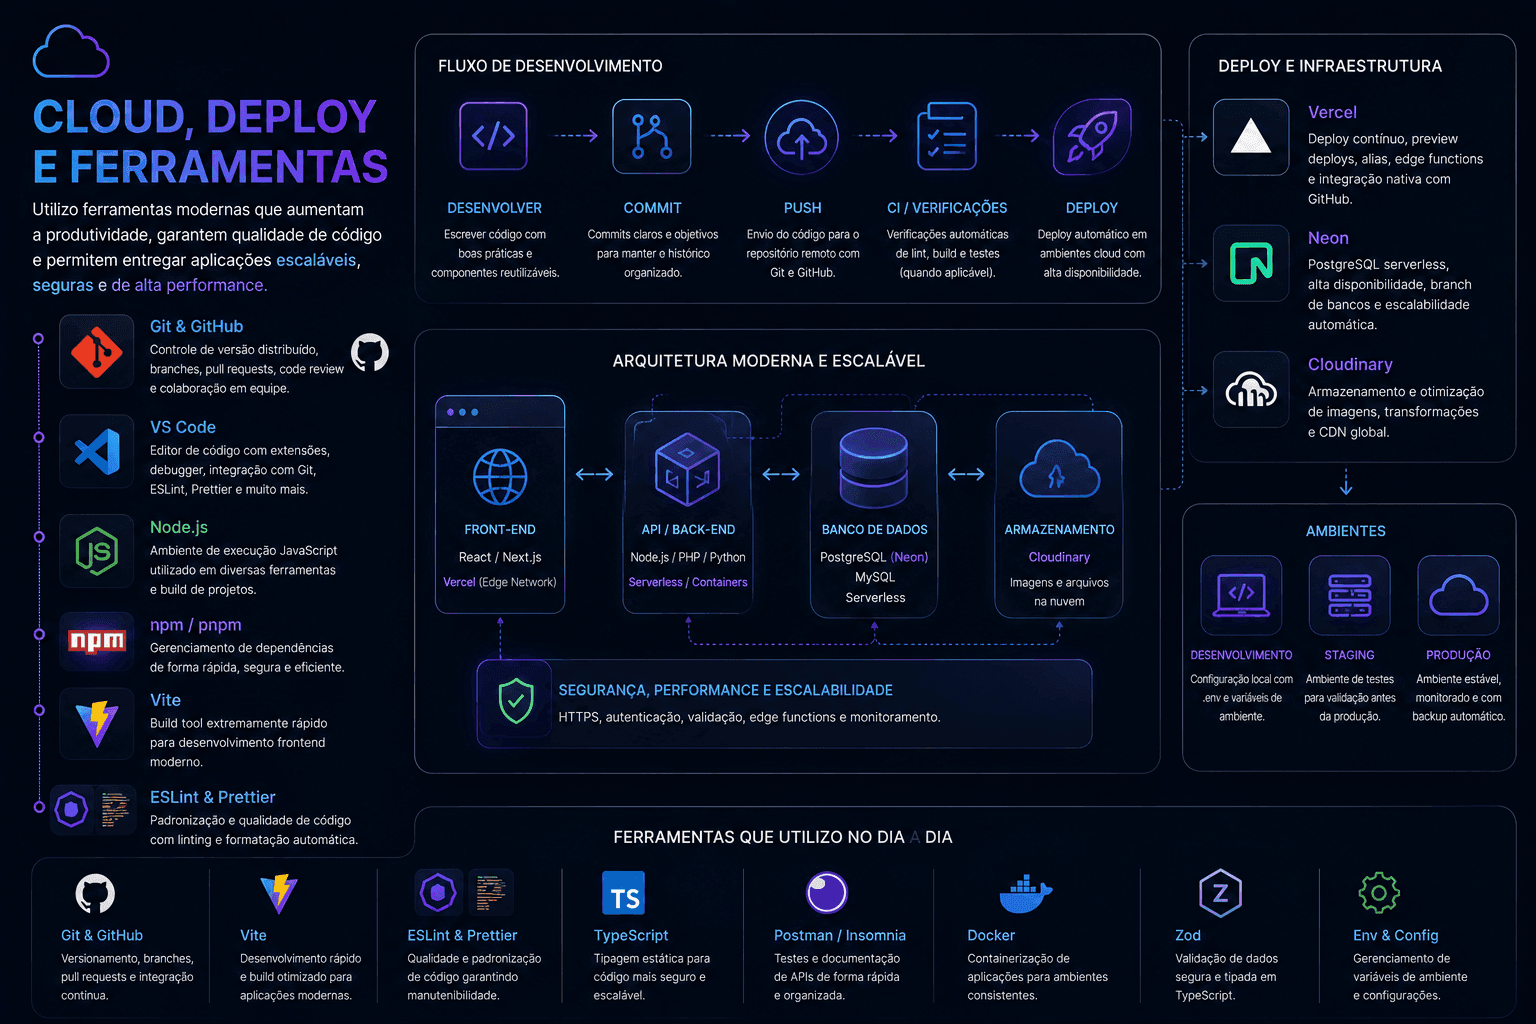
Task: Click the Cloudinary cloud logo in Deploy e Infraestrutura
Action: point(1251,389)
